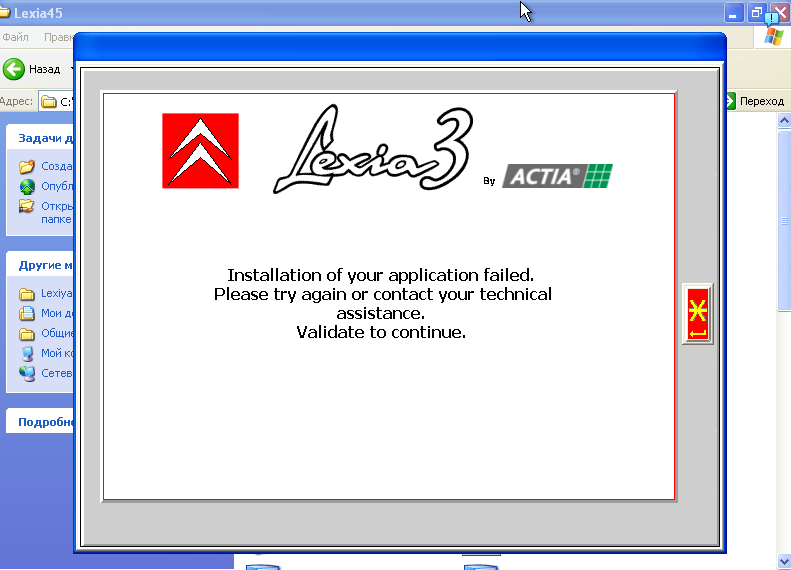The width and height of the screenshot is (791, 570).
Task: Click the red validate button in Lexia3 dialog
Action: click(x=698, y=314)
